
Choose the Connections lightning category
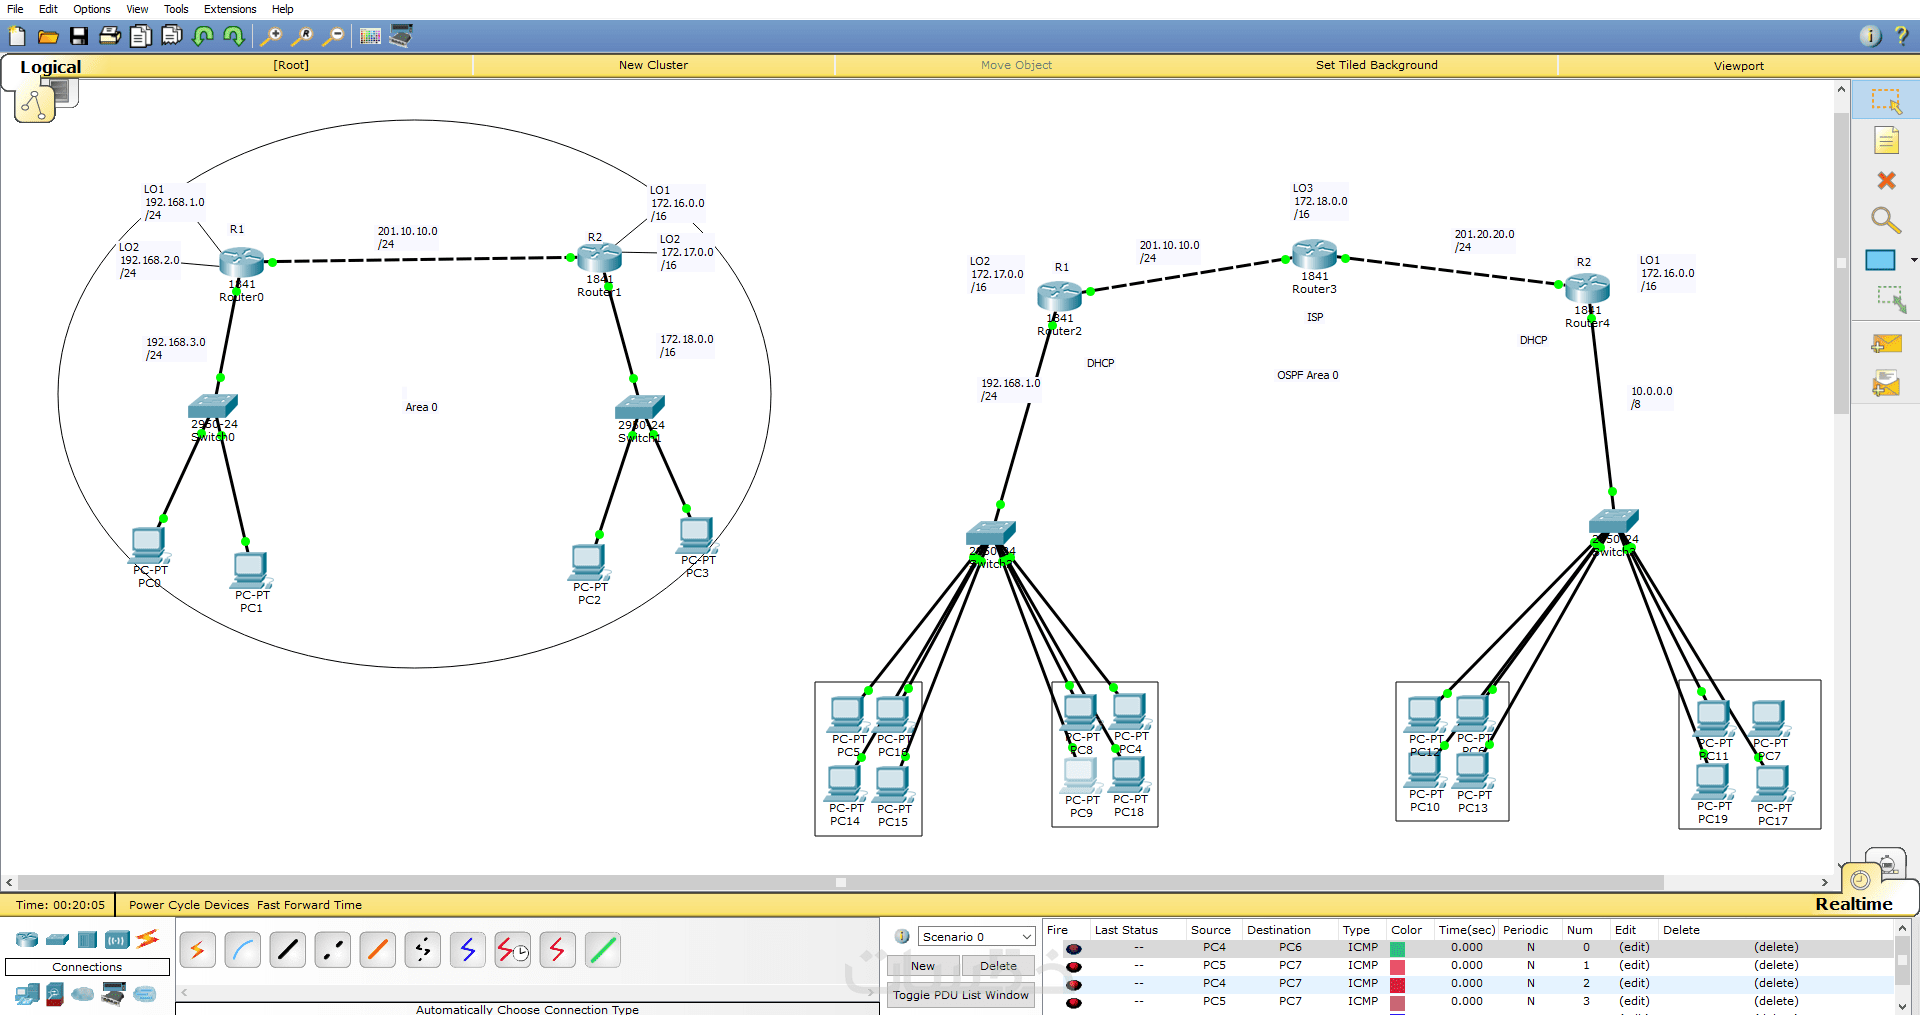148,939
